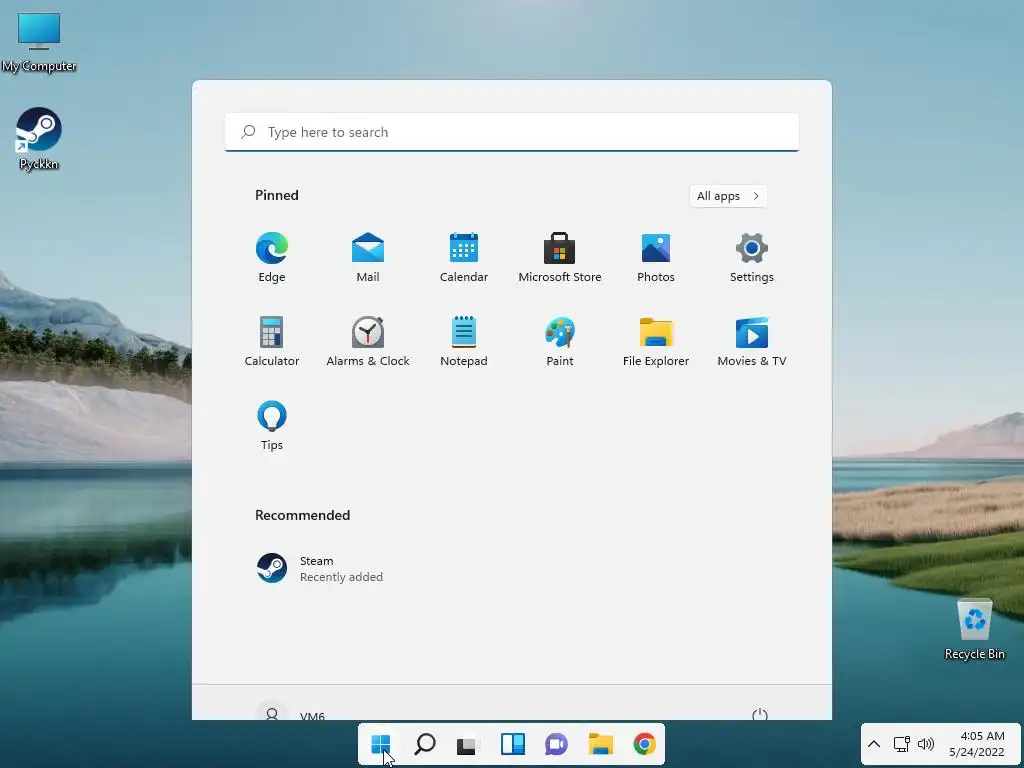Select the Recycle Bin icon

tap(974, 630)
